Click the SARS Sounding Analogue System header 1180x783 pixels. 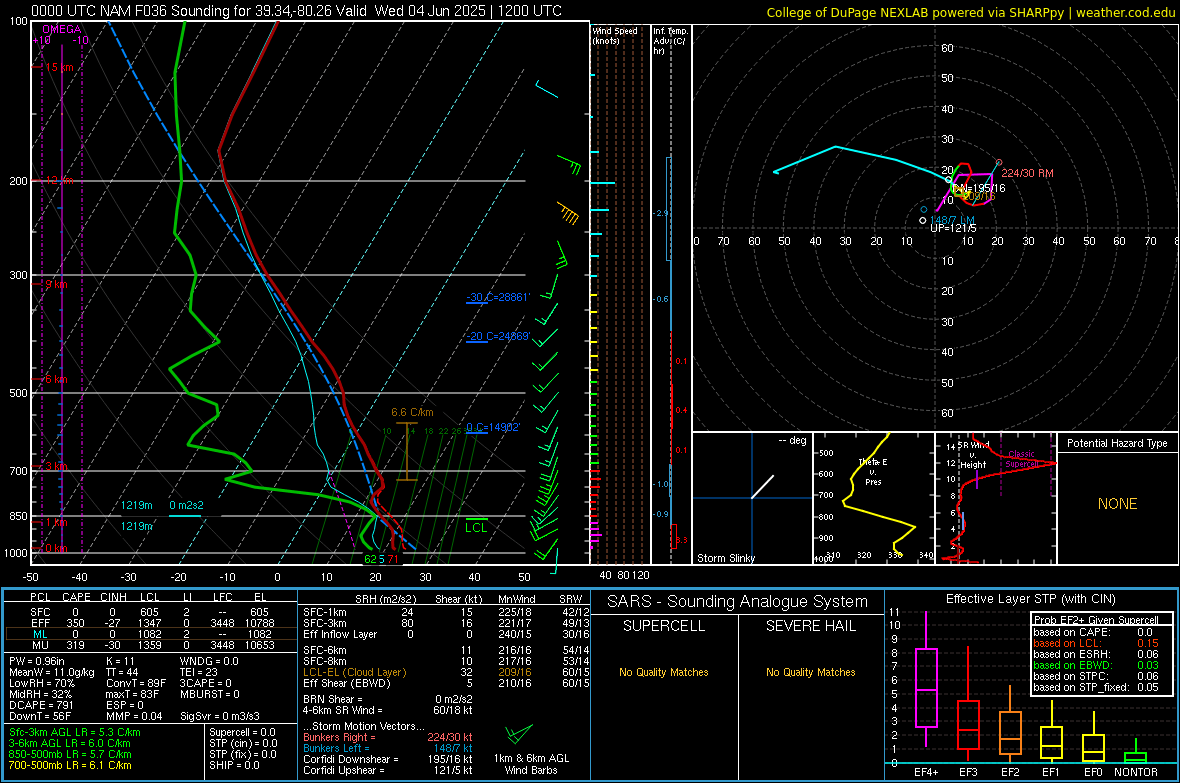[x=738, y=602]
